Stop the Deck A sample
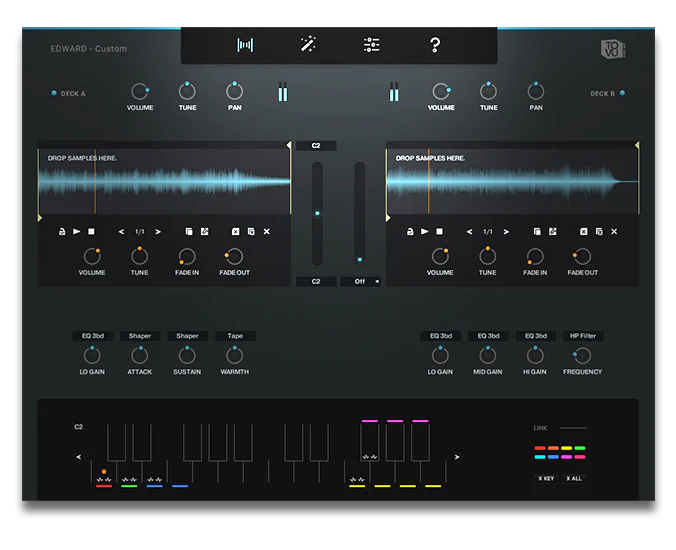This screenshot has height=550, width=676. tap(91, 231)
